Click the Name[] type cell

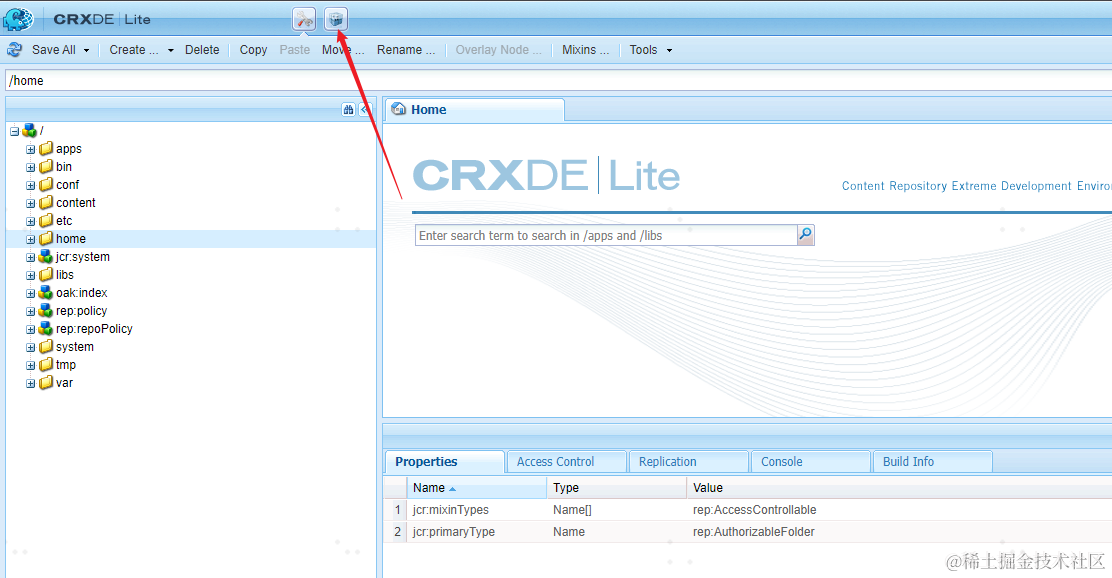(x=572, y=510)
